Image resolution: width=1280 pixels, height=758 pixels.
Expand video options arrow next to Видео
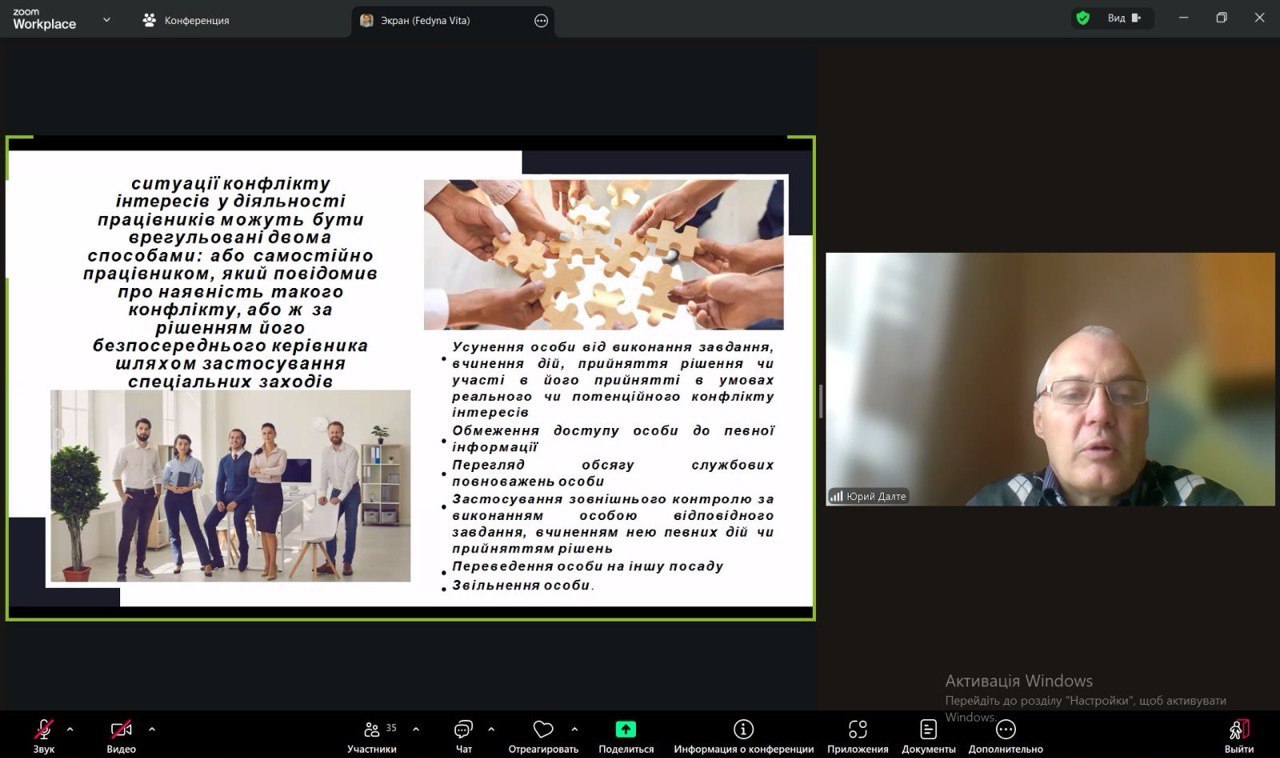pyautogui.click(x=152, y=729)
